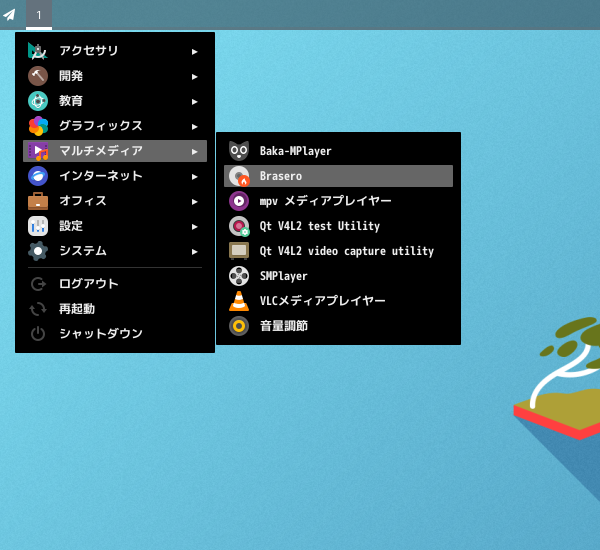Open the システム menu entry

click(x=115, y=251)
